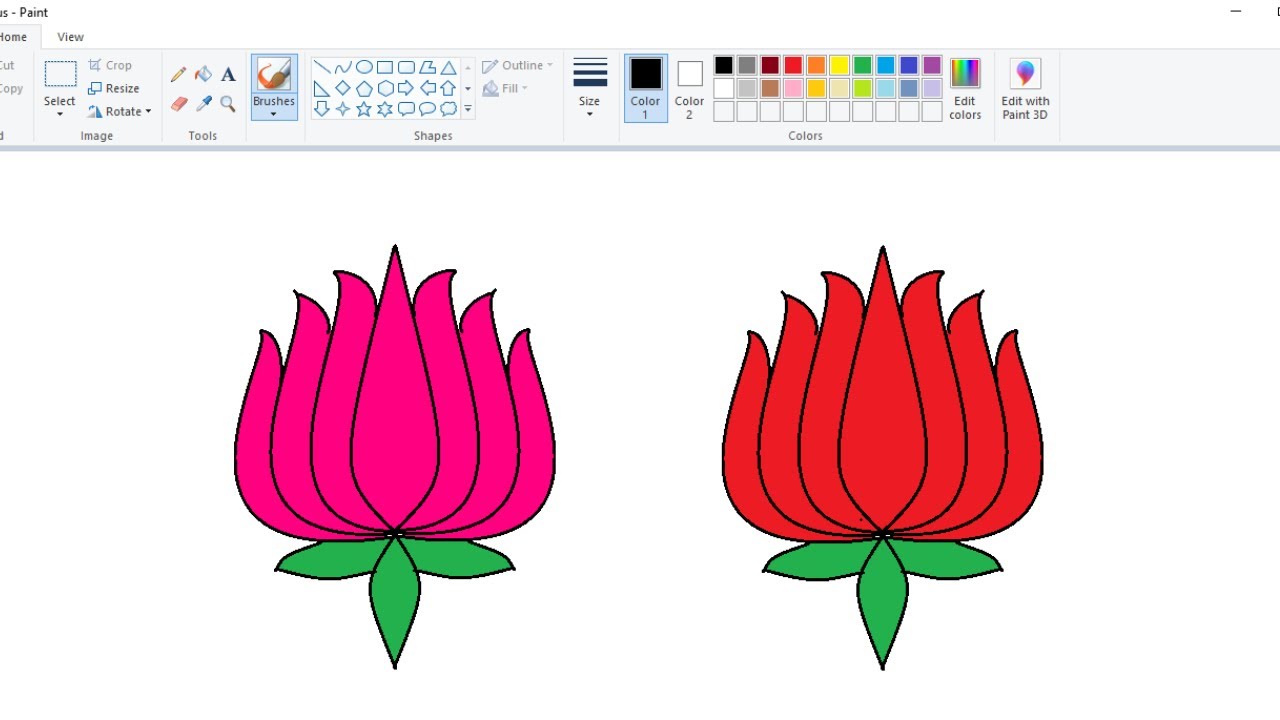Choose the Hexagon shape
Viewport: 1280px width, 720px height.
(385, 89)
